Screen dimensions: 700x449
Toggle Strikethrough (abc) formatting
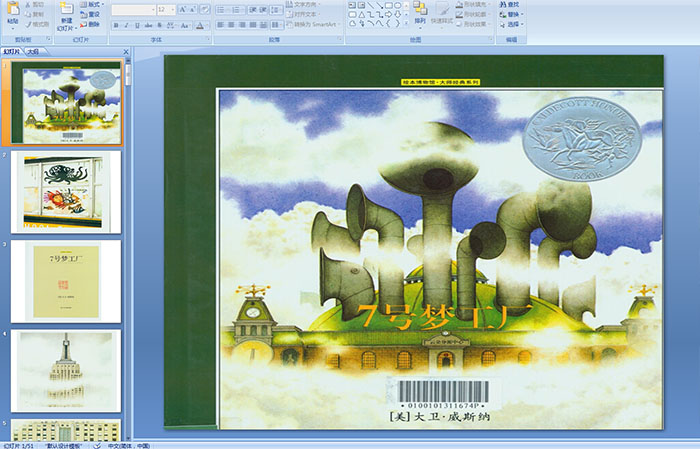pyautogui.click(x=148, y=25)
